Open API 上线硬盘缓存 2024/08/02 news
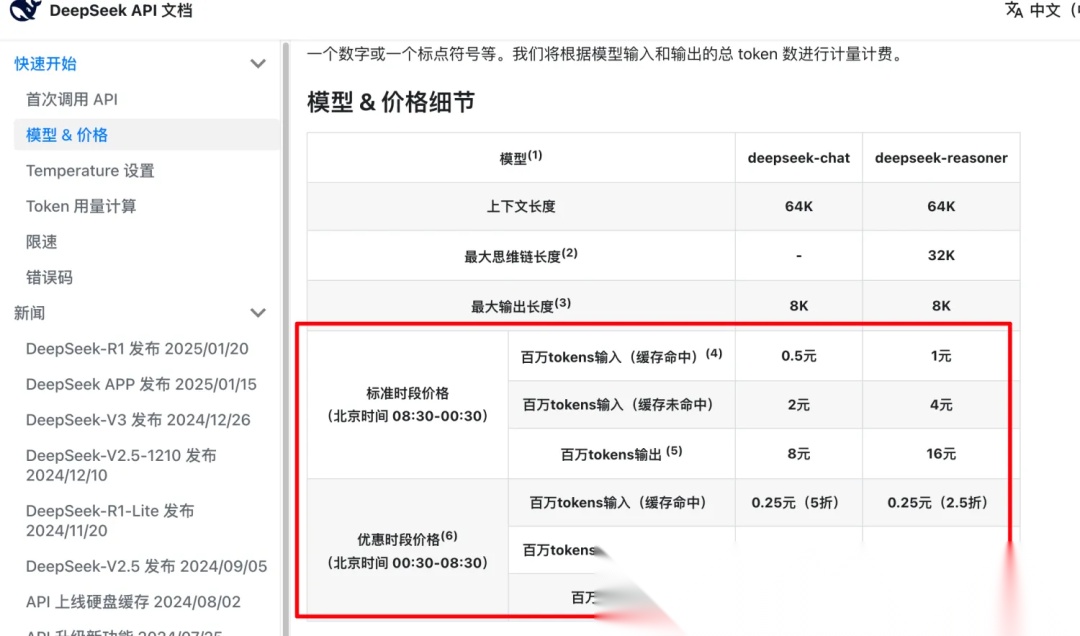 pyautogui.click(x=133, y=602)
